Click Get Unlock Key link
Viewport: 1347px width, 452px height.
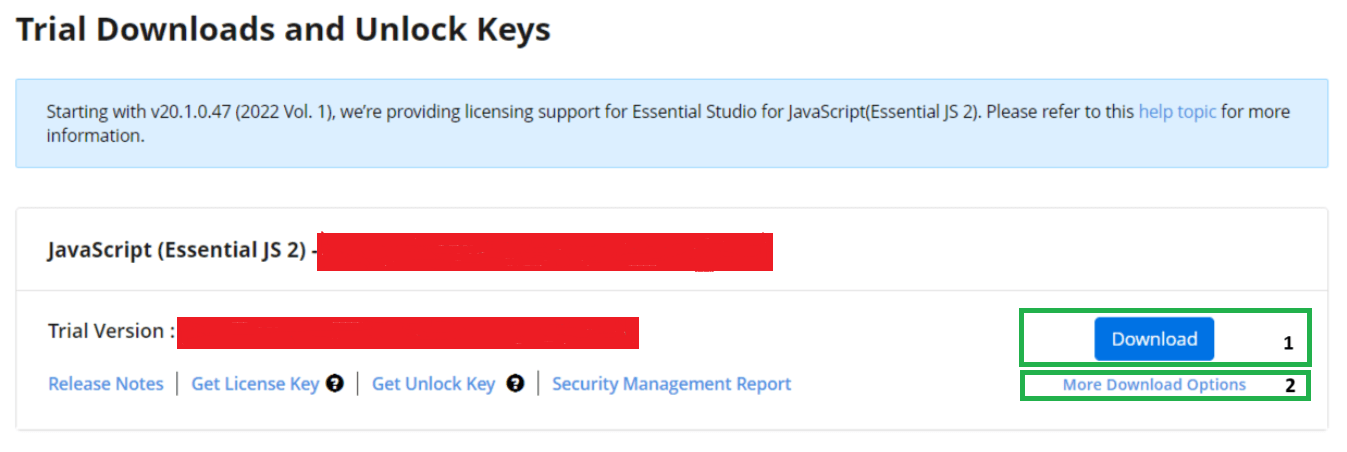[x=433, y=384]
